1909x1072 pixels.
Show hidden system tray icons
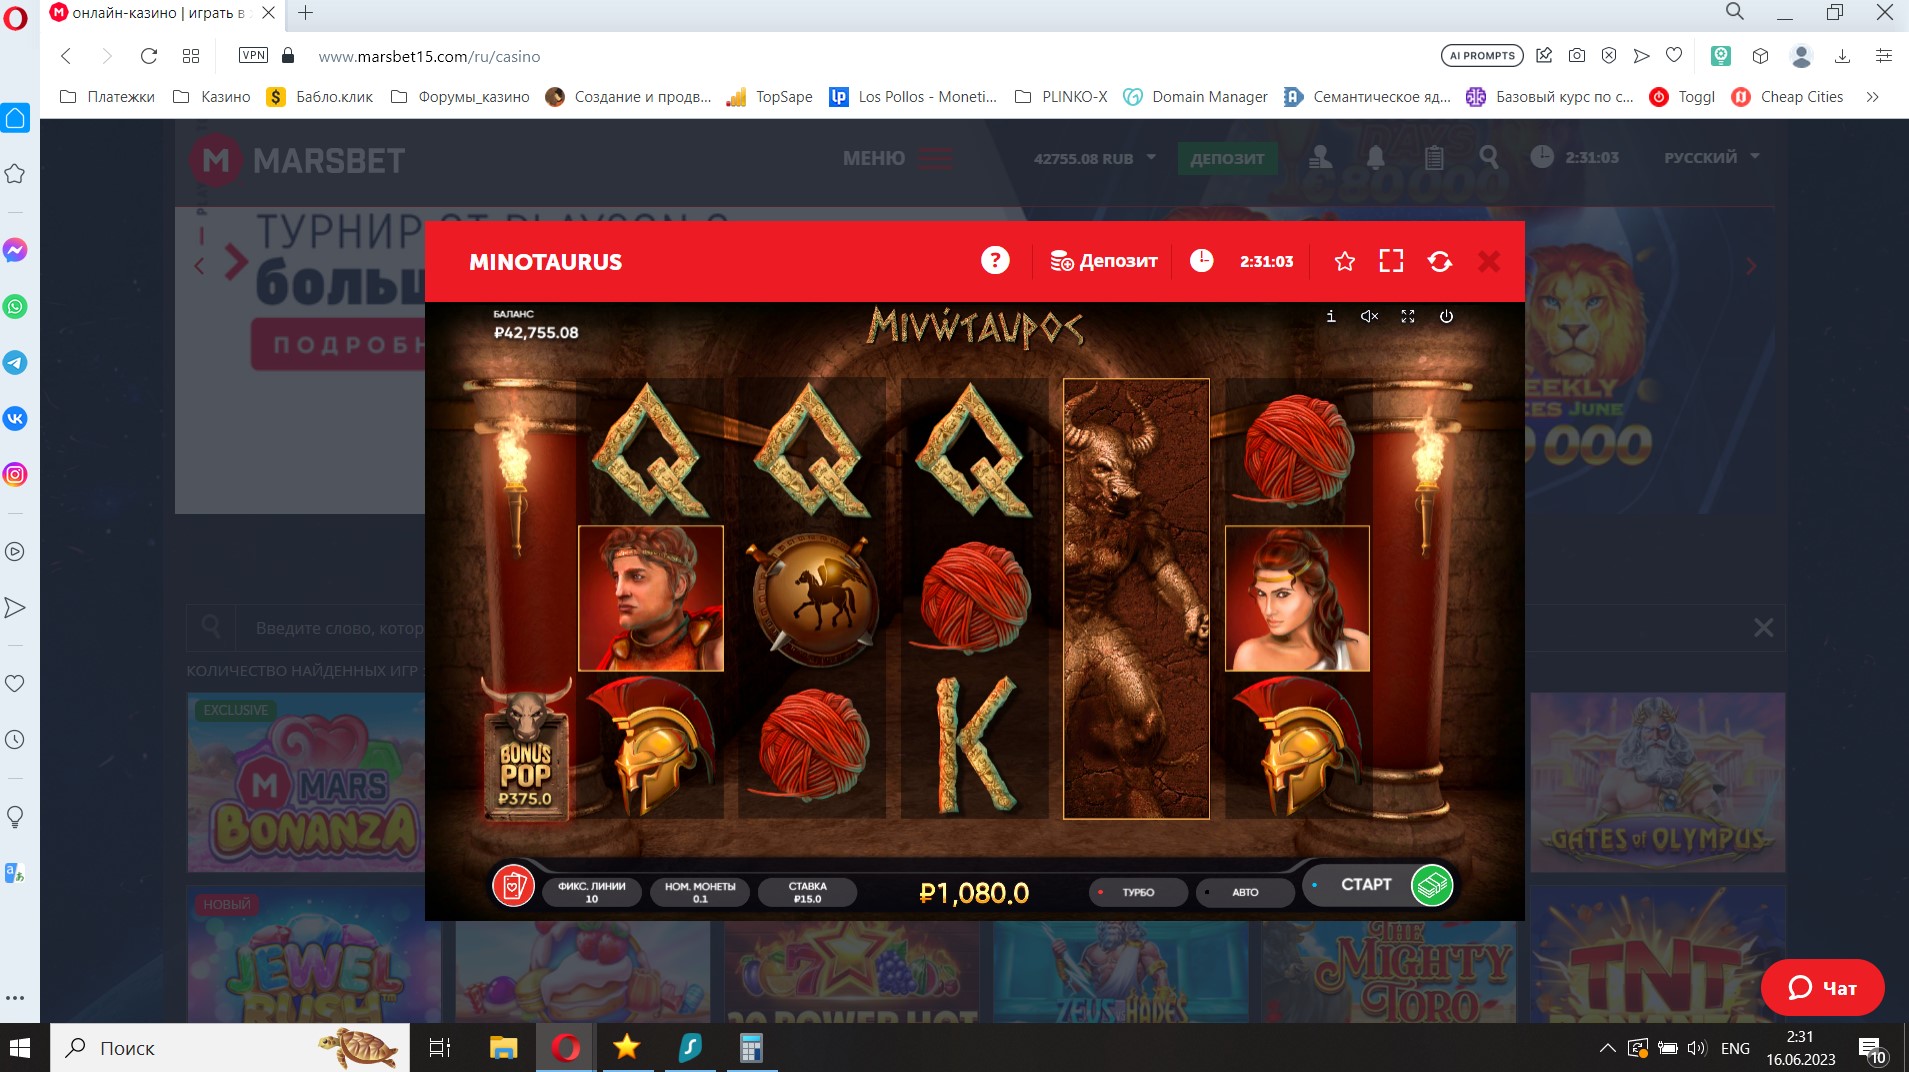pos(1607,1048)
